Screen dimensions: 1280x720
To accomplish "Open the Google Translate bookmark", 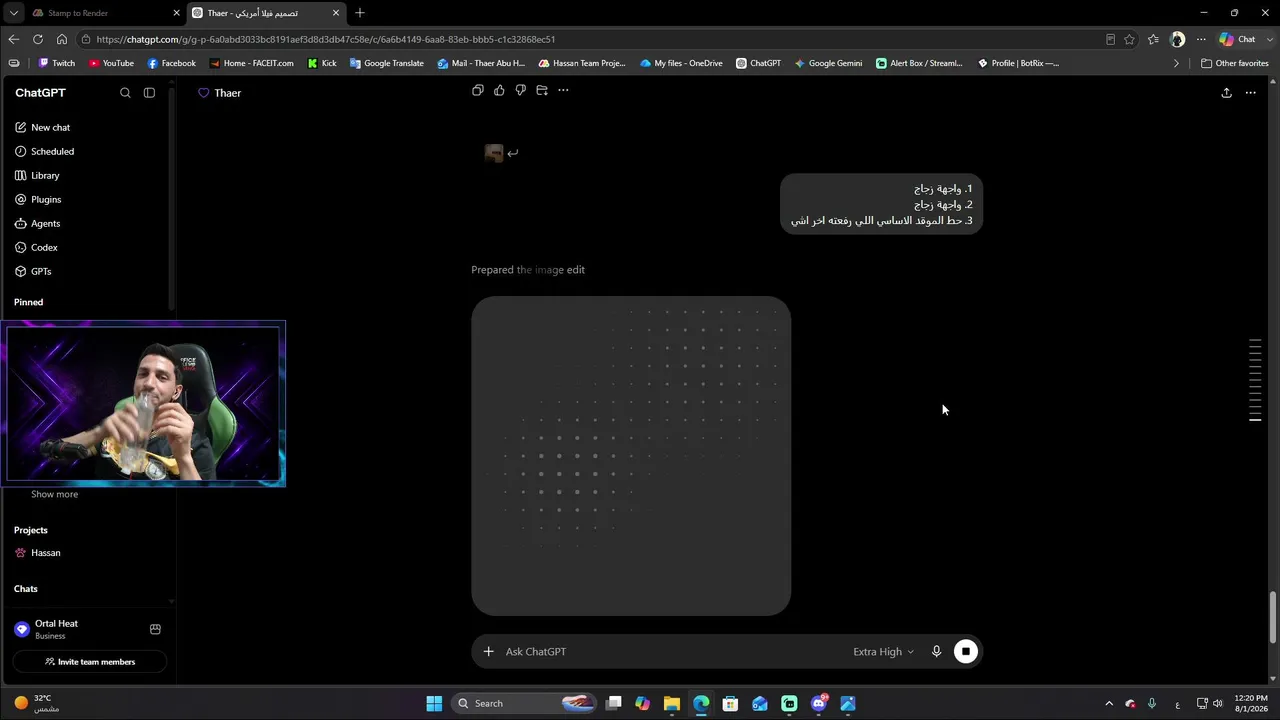I will (x=386, y=63).
